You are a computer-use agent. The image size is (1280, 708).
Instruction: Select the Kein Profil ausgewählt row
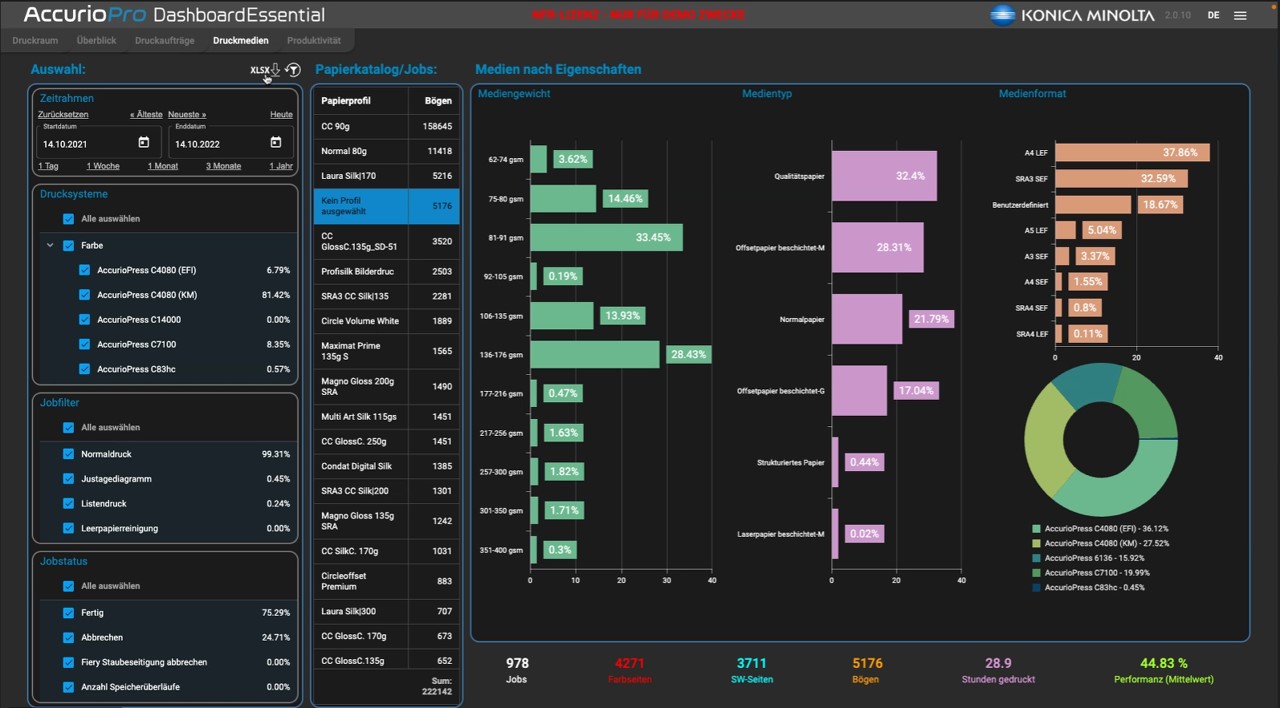[x=386, y=206]
